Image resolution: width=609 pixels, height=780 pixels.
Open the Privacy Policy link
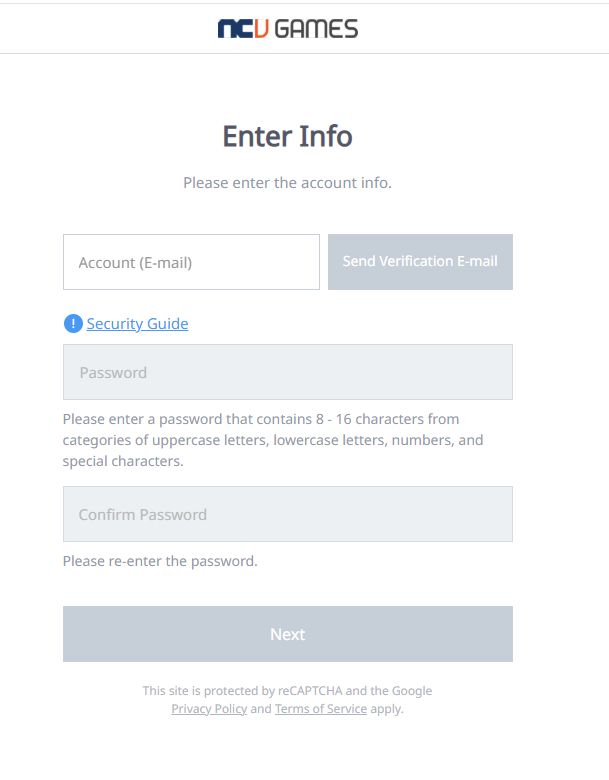click(209, 709)
